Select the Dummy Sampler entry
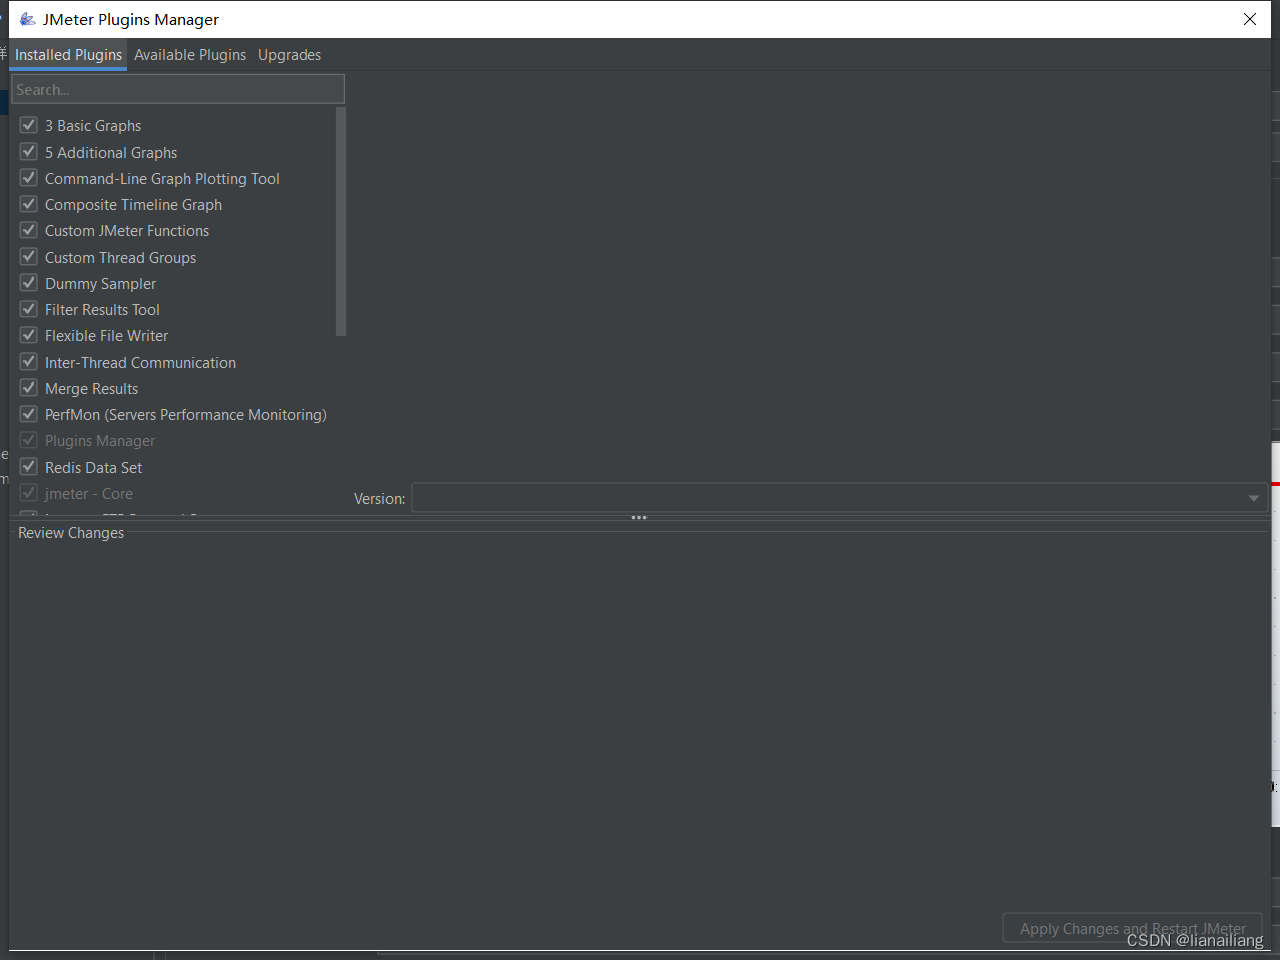This screenshot has width=1280, height=960. tap(100, 284)
